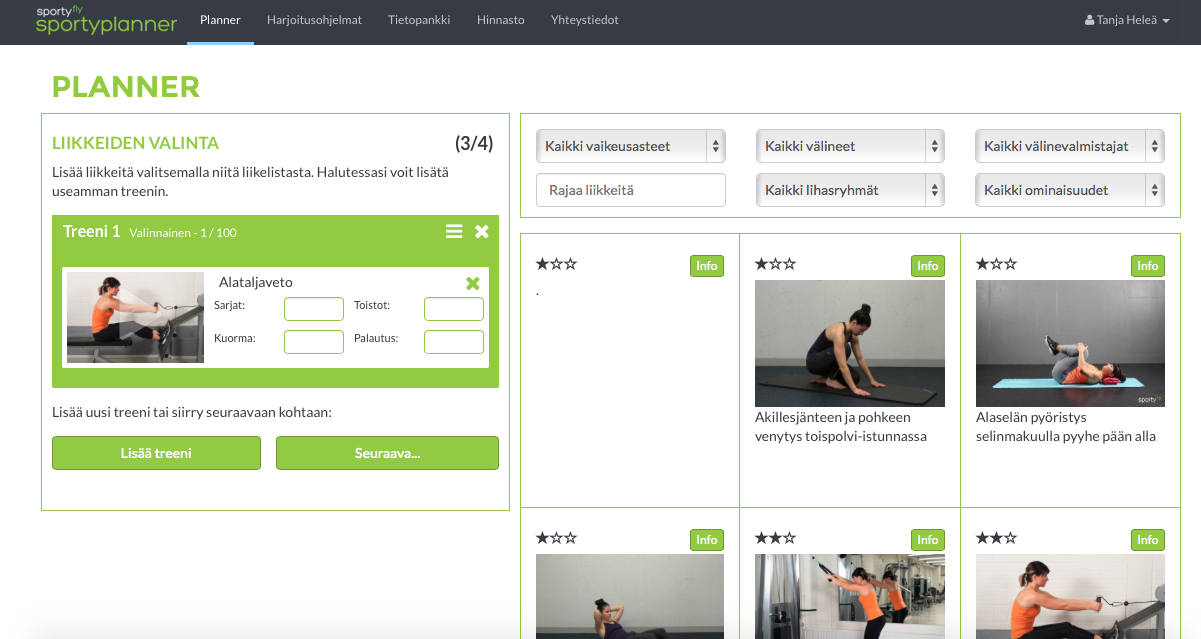
Task: Open Kaikki ominaisuudet dropdown
Action: [1070, 190]
